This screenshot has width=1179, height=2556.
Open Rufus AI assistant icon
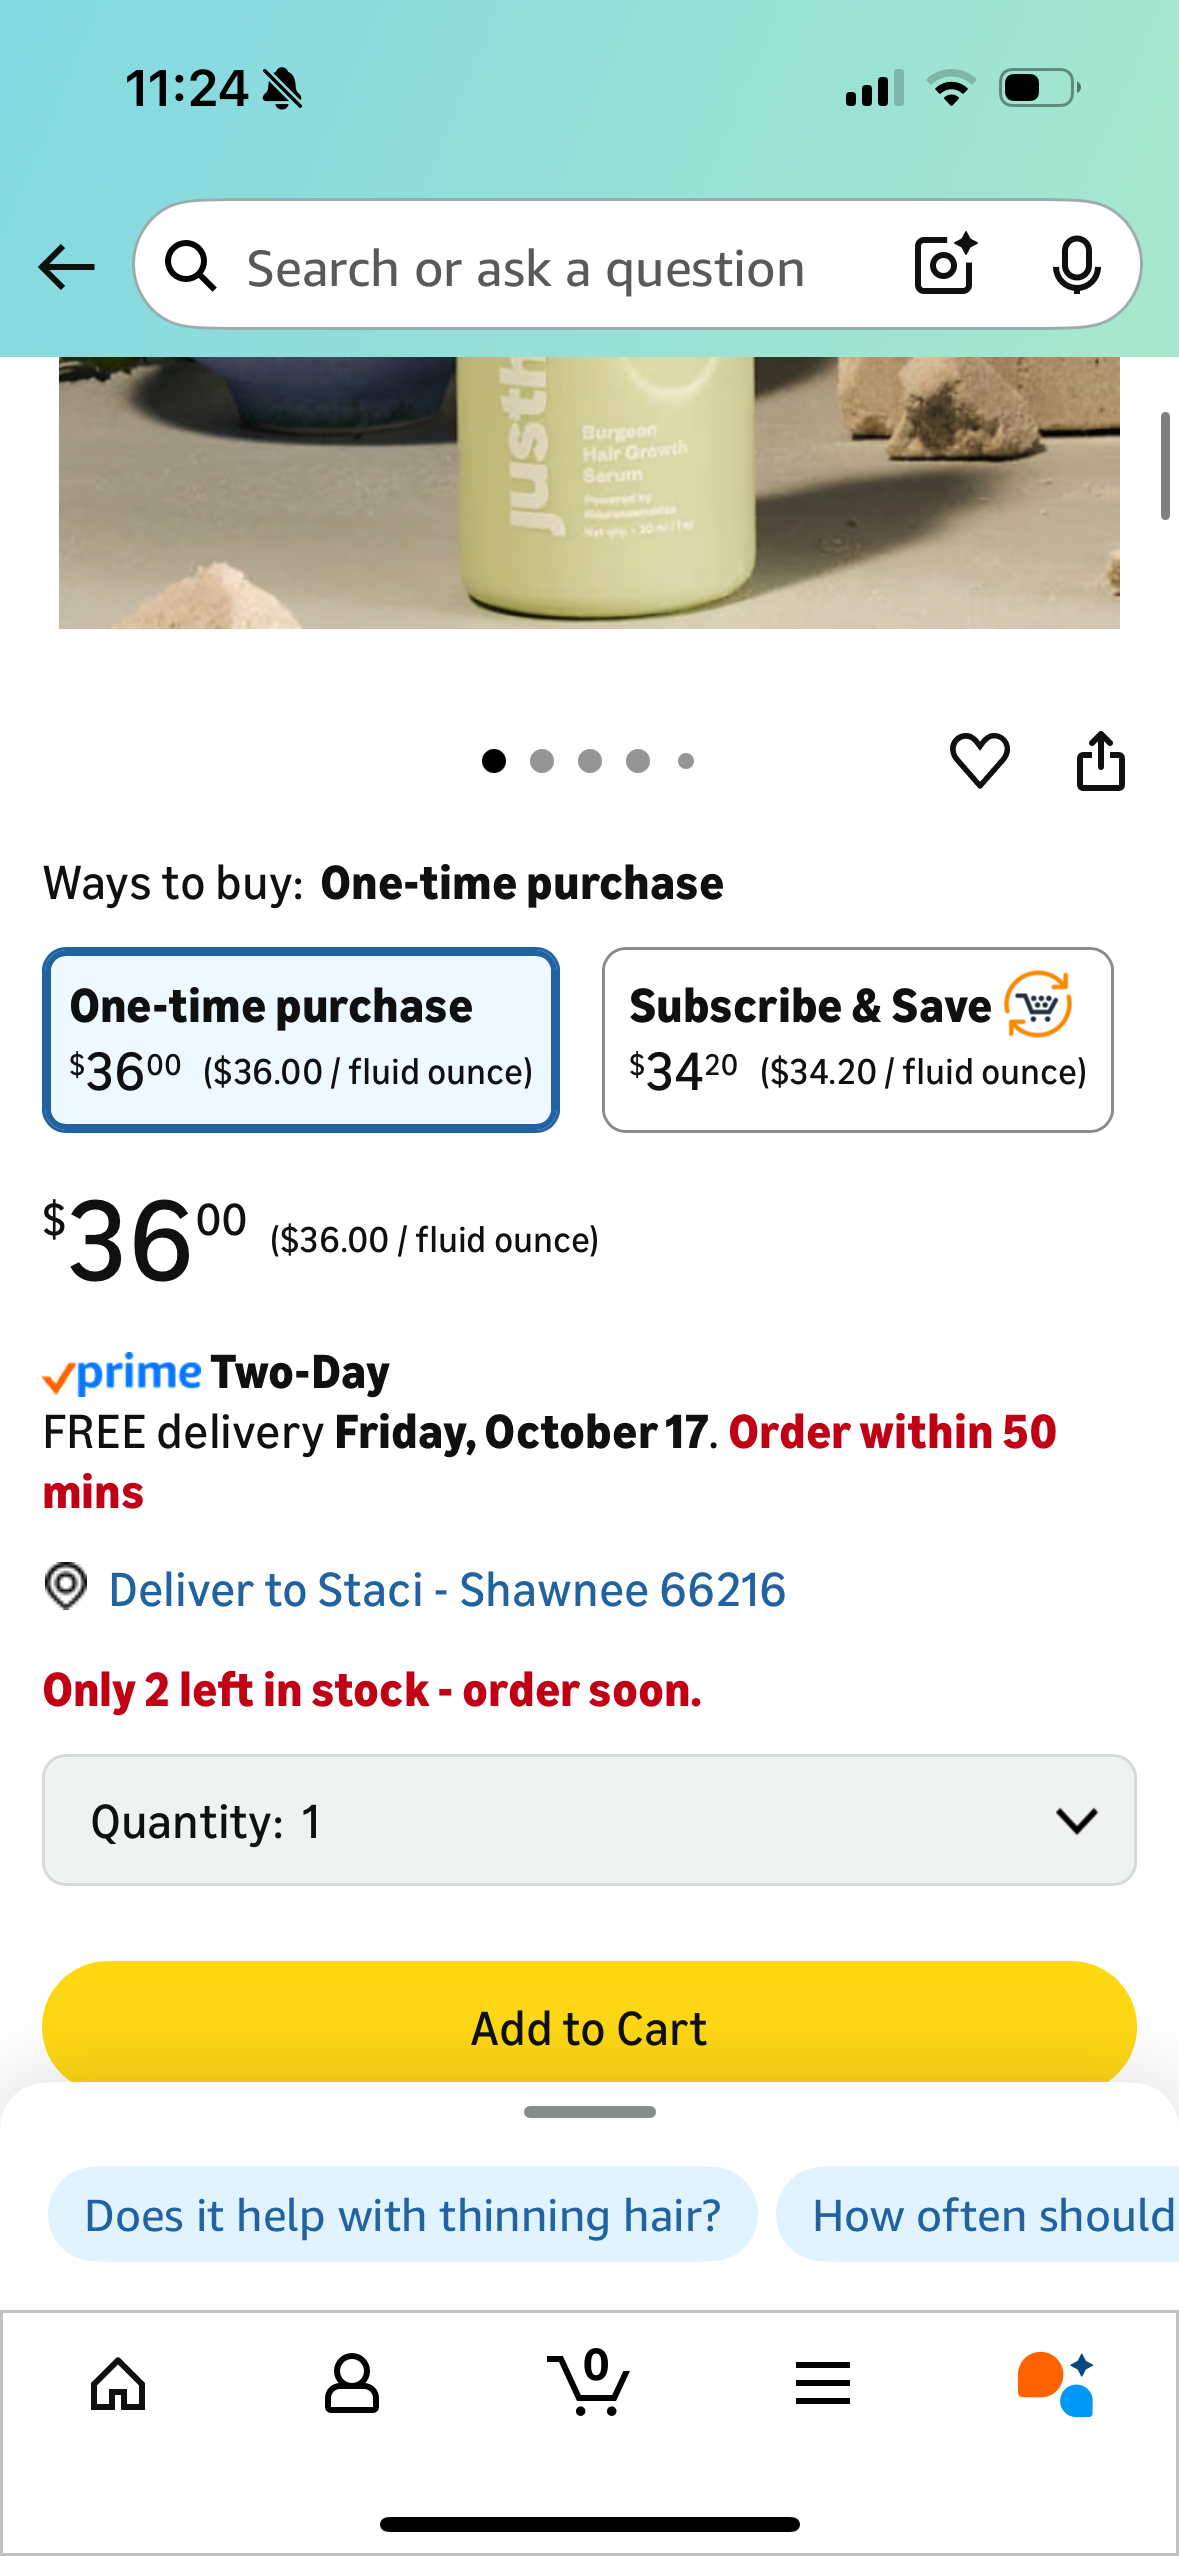[x=1056, y=2384]
